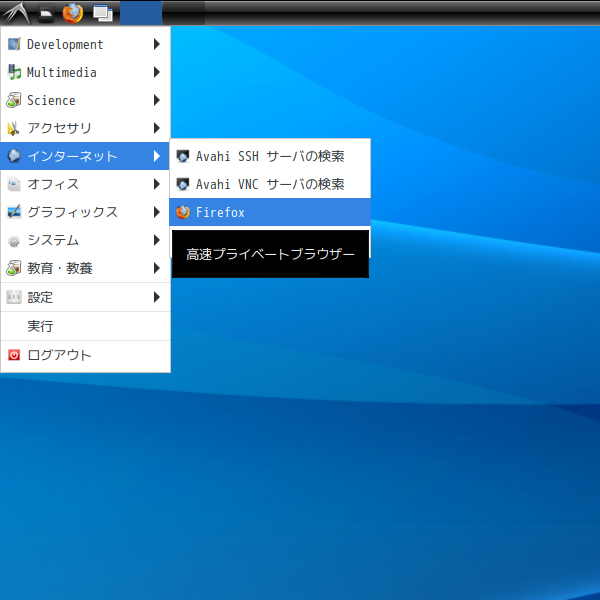Open the file manager panel icon
Screen dimensions: 600x600
(x=46, y=13)
